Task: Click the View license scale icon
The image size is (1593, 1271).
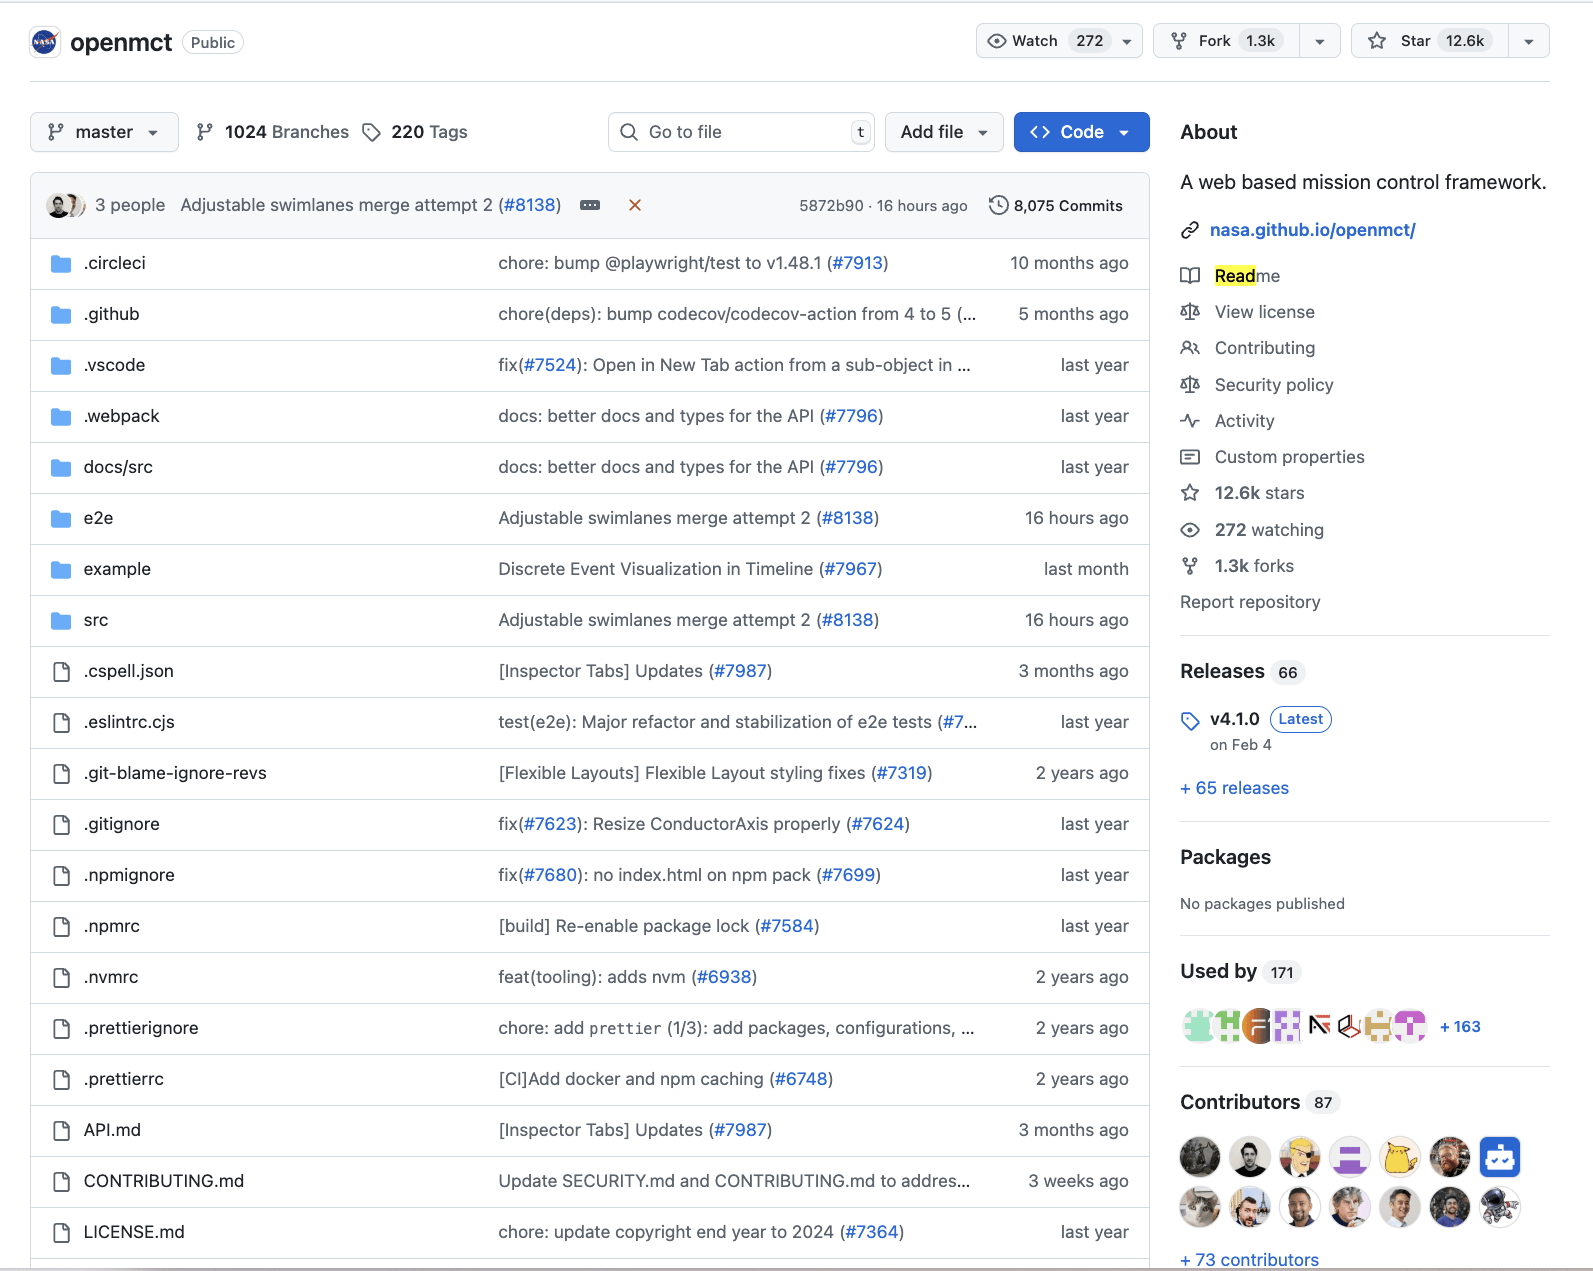Action: pyautogui.click(x=1190, y=312)
